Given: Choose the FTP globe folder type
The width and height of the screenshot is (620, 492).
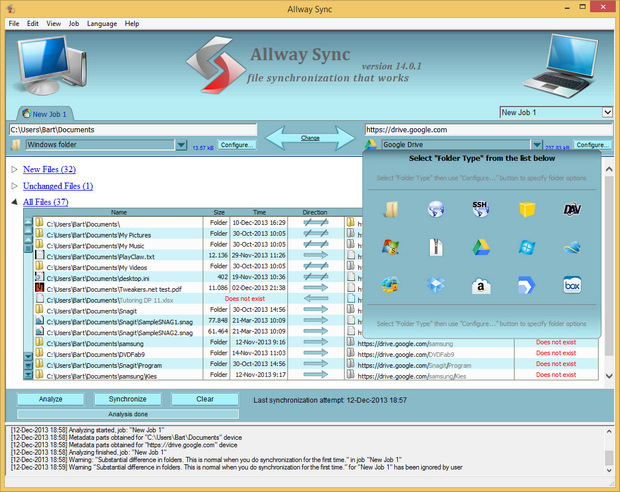Looking at the screenshot, I should tap(436, 209).
